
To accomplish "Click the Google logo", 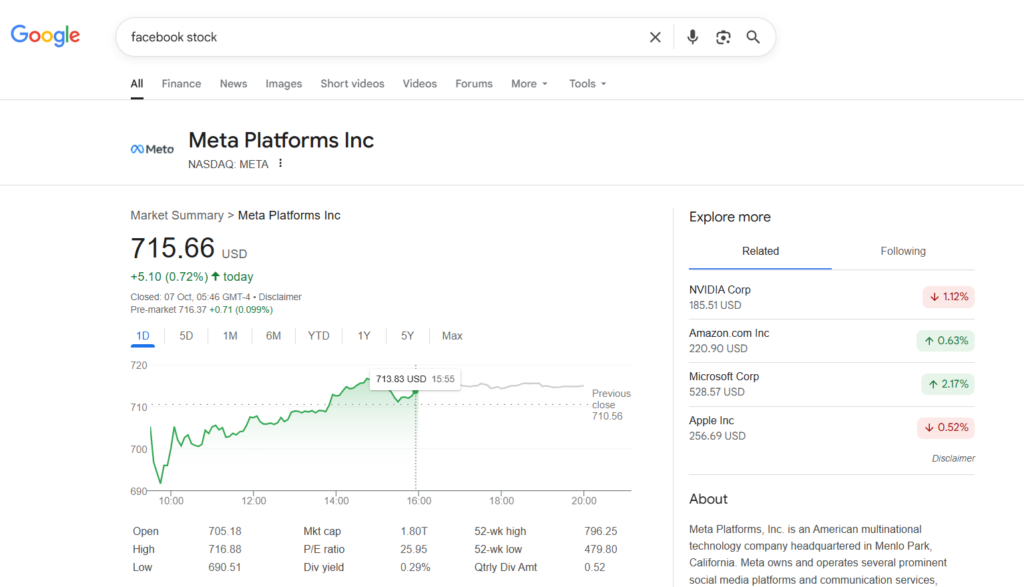I will point(45,36).
